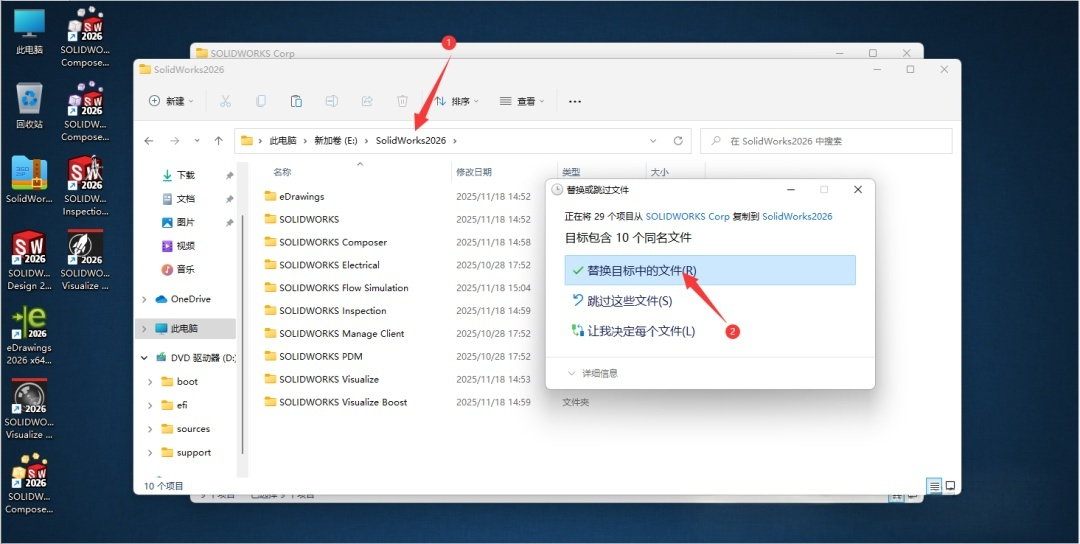Select SOLIDWORKS Manage Client row name
1080x544 pixels.
[x=342, y=333]
